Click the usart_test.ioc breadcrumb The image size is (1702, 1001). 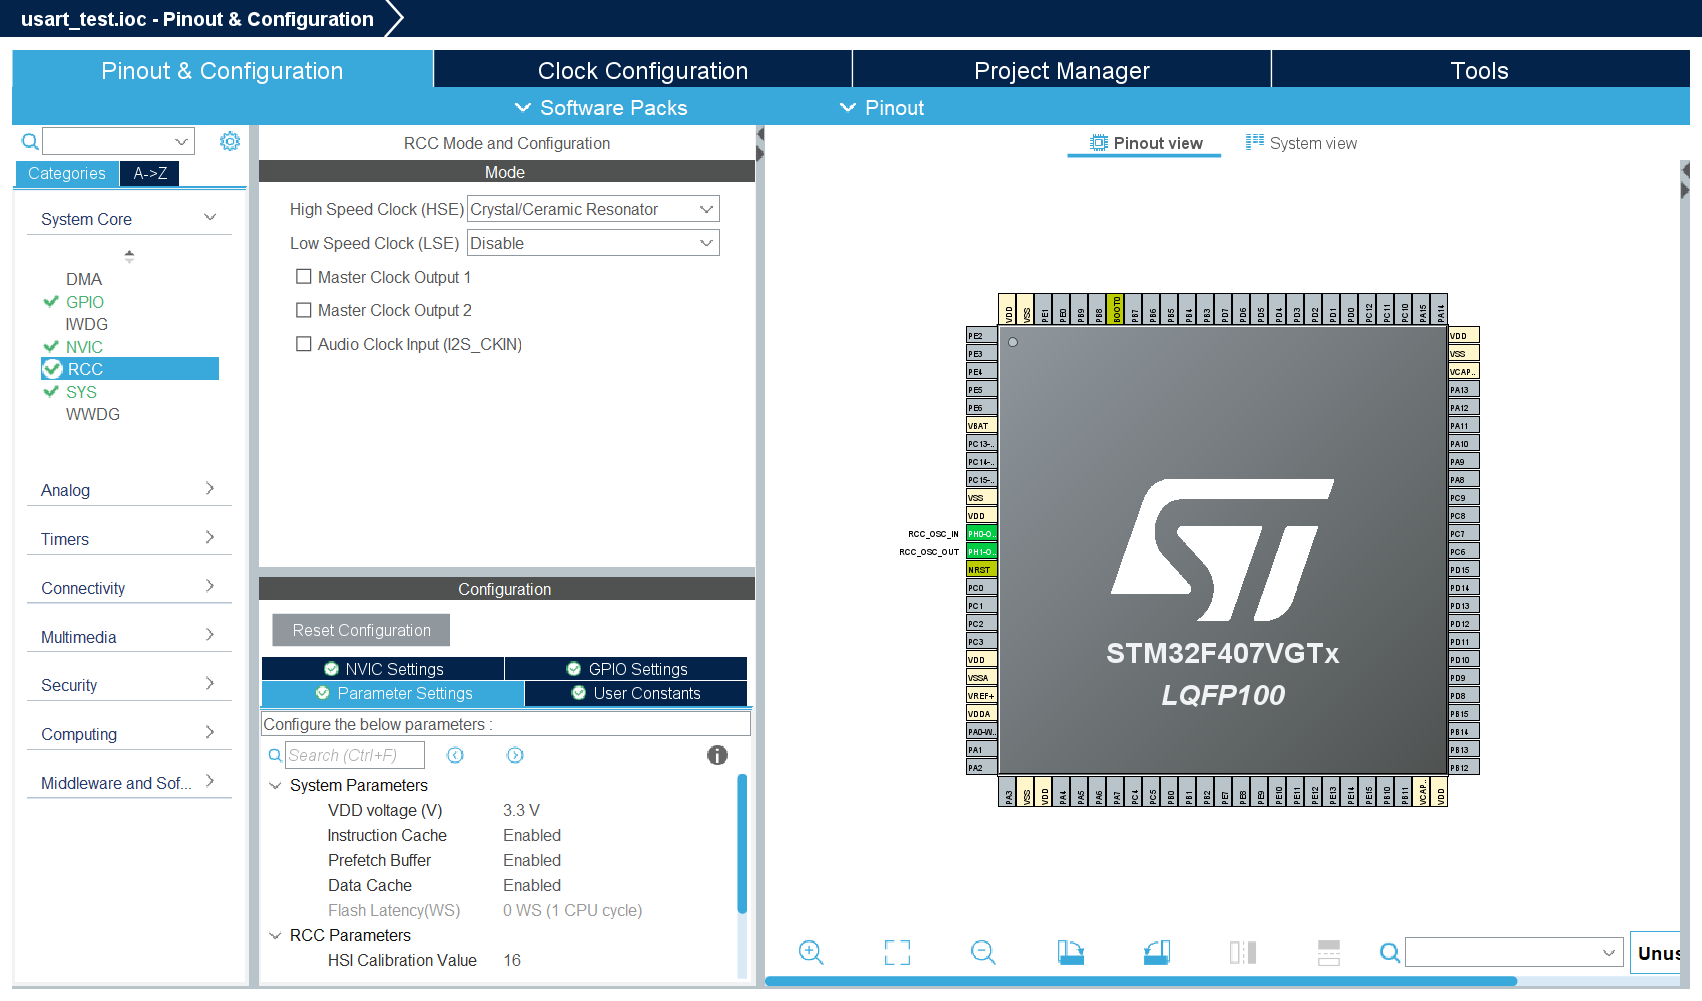[x=197, y=19]
